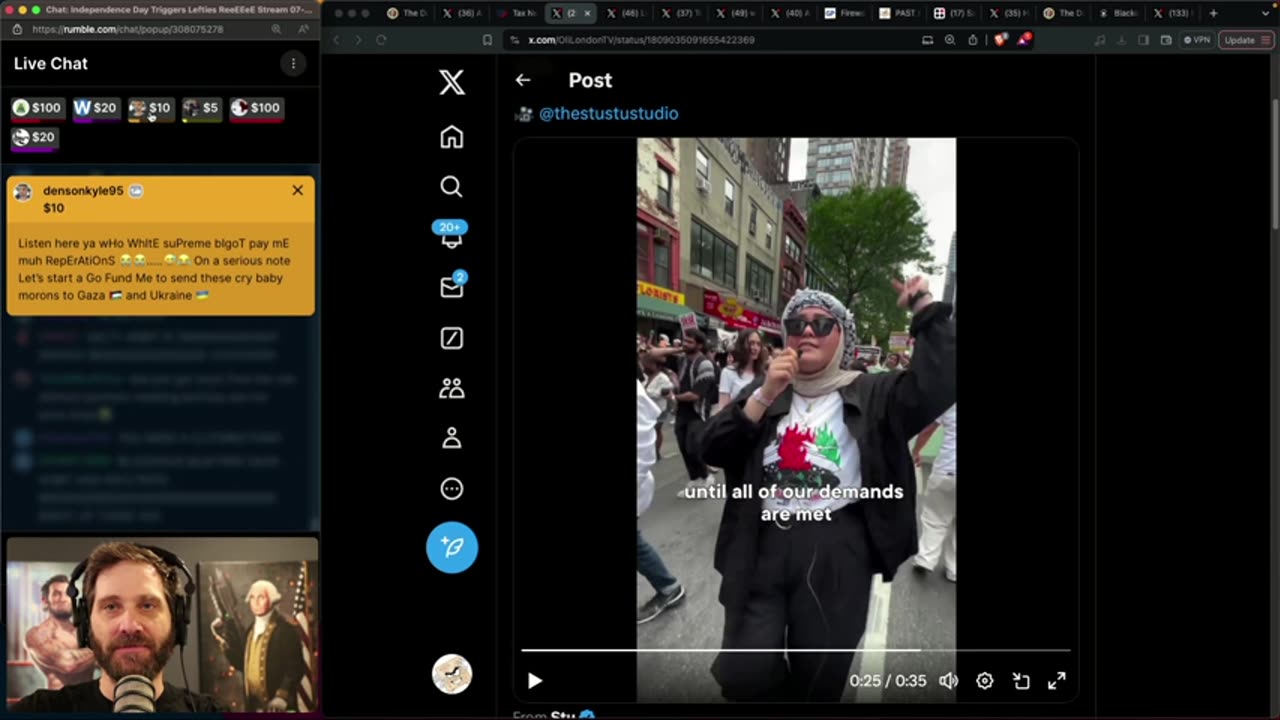Dismiss the densonkyle95 $10 rant message
This screenshot has width=1280, height=720.
tap(297, 190)
